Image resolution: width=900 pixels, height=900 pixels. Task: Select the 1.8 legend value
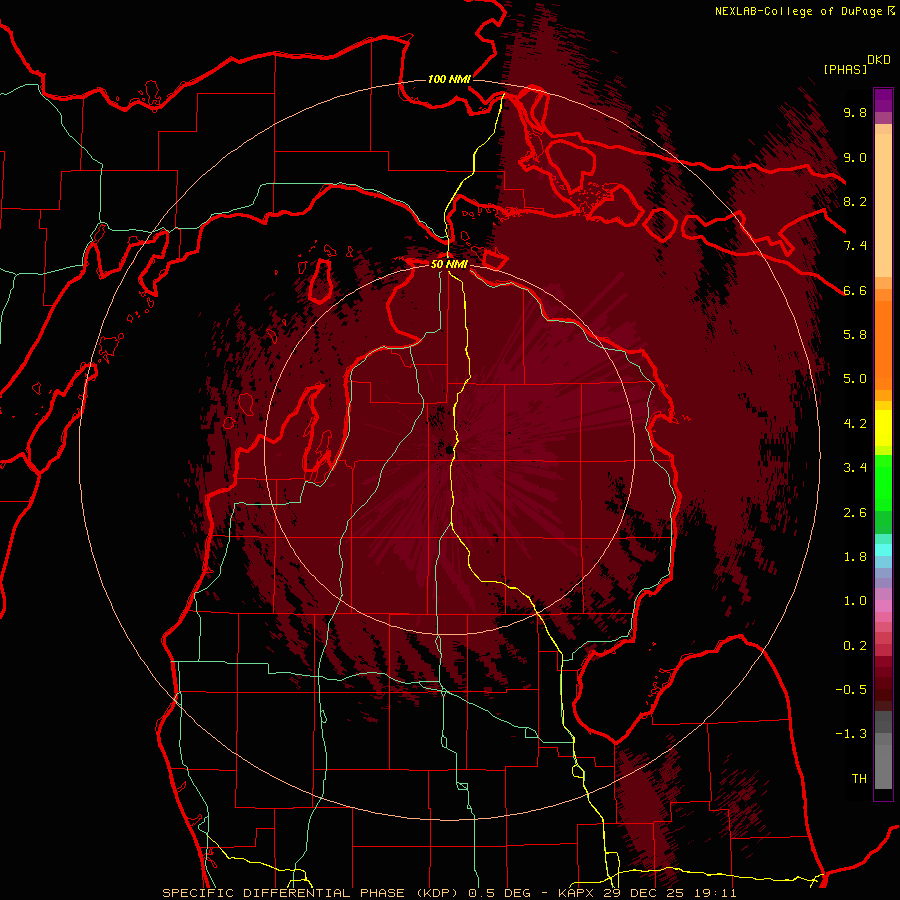coord(855,557)
